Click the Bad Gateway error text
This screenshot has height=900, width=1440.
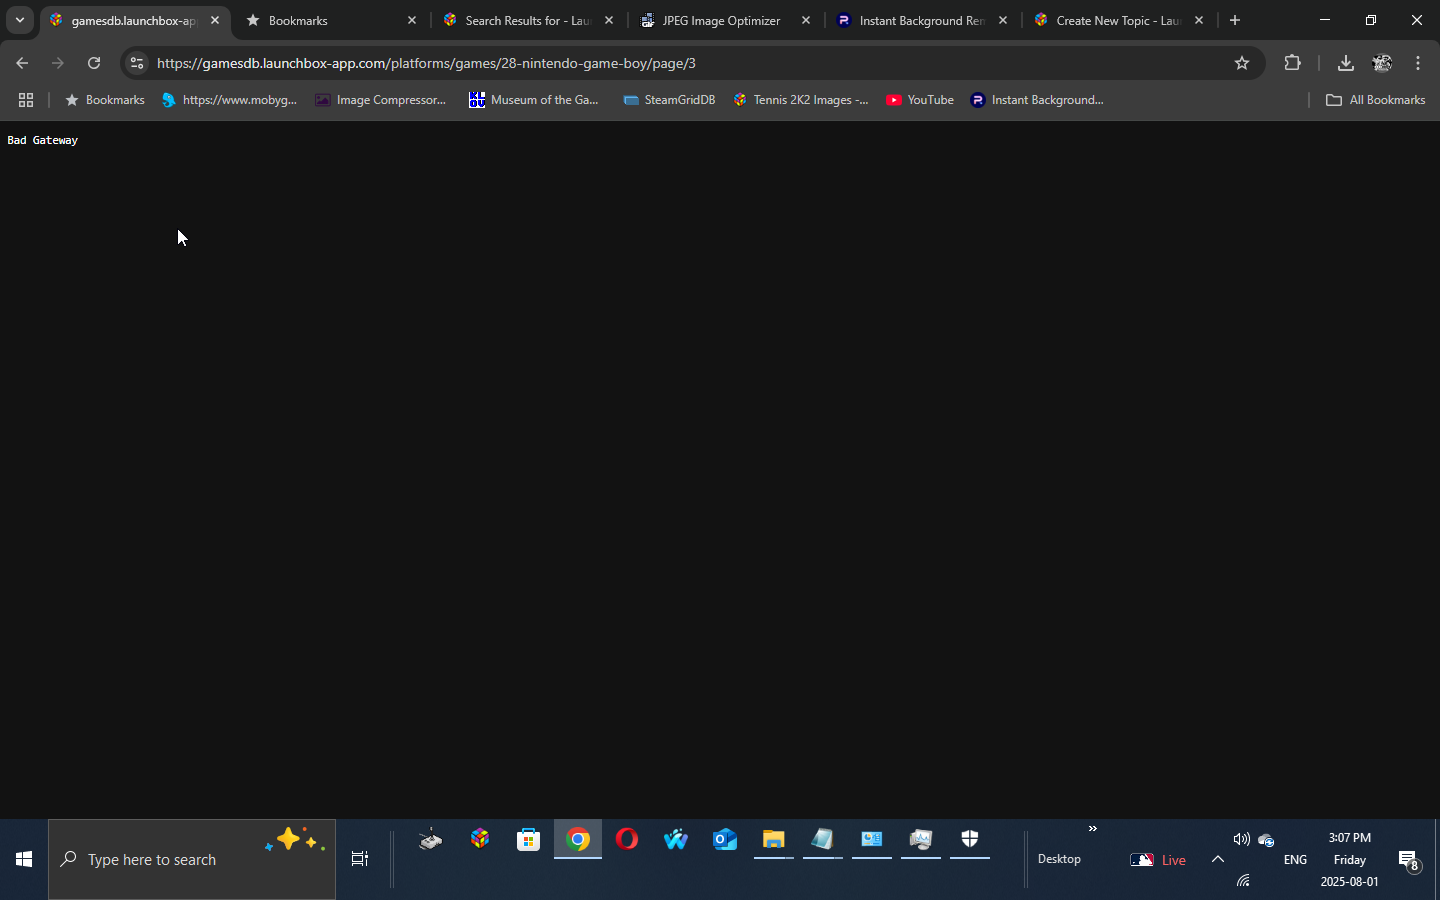click(42, 141)
